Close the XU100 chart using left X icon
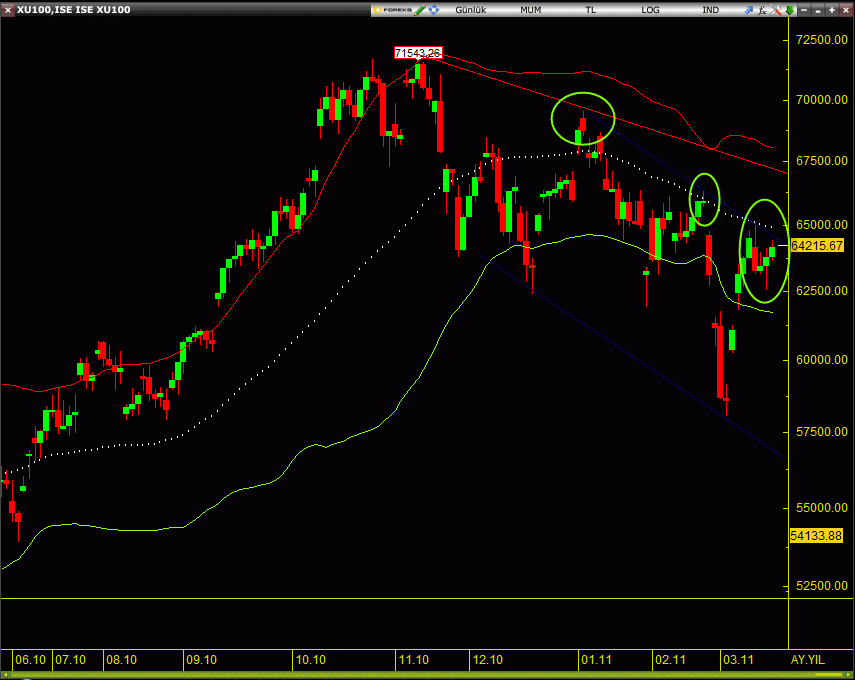Image resolution: width=855 pixels, height=680 pixels. 8,10
